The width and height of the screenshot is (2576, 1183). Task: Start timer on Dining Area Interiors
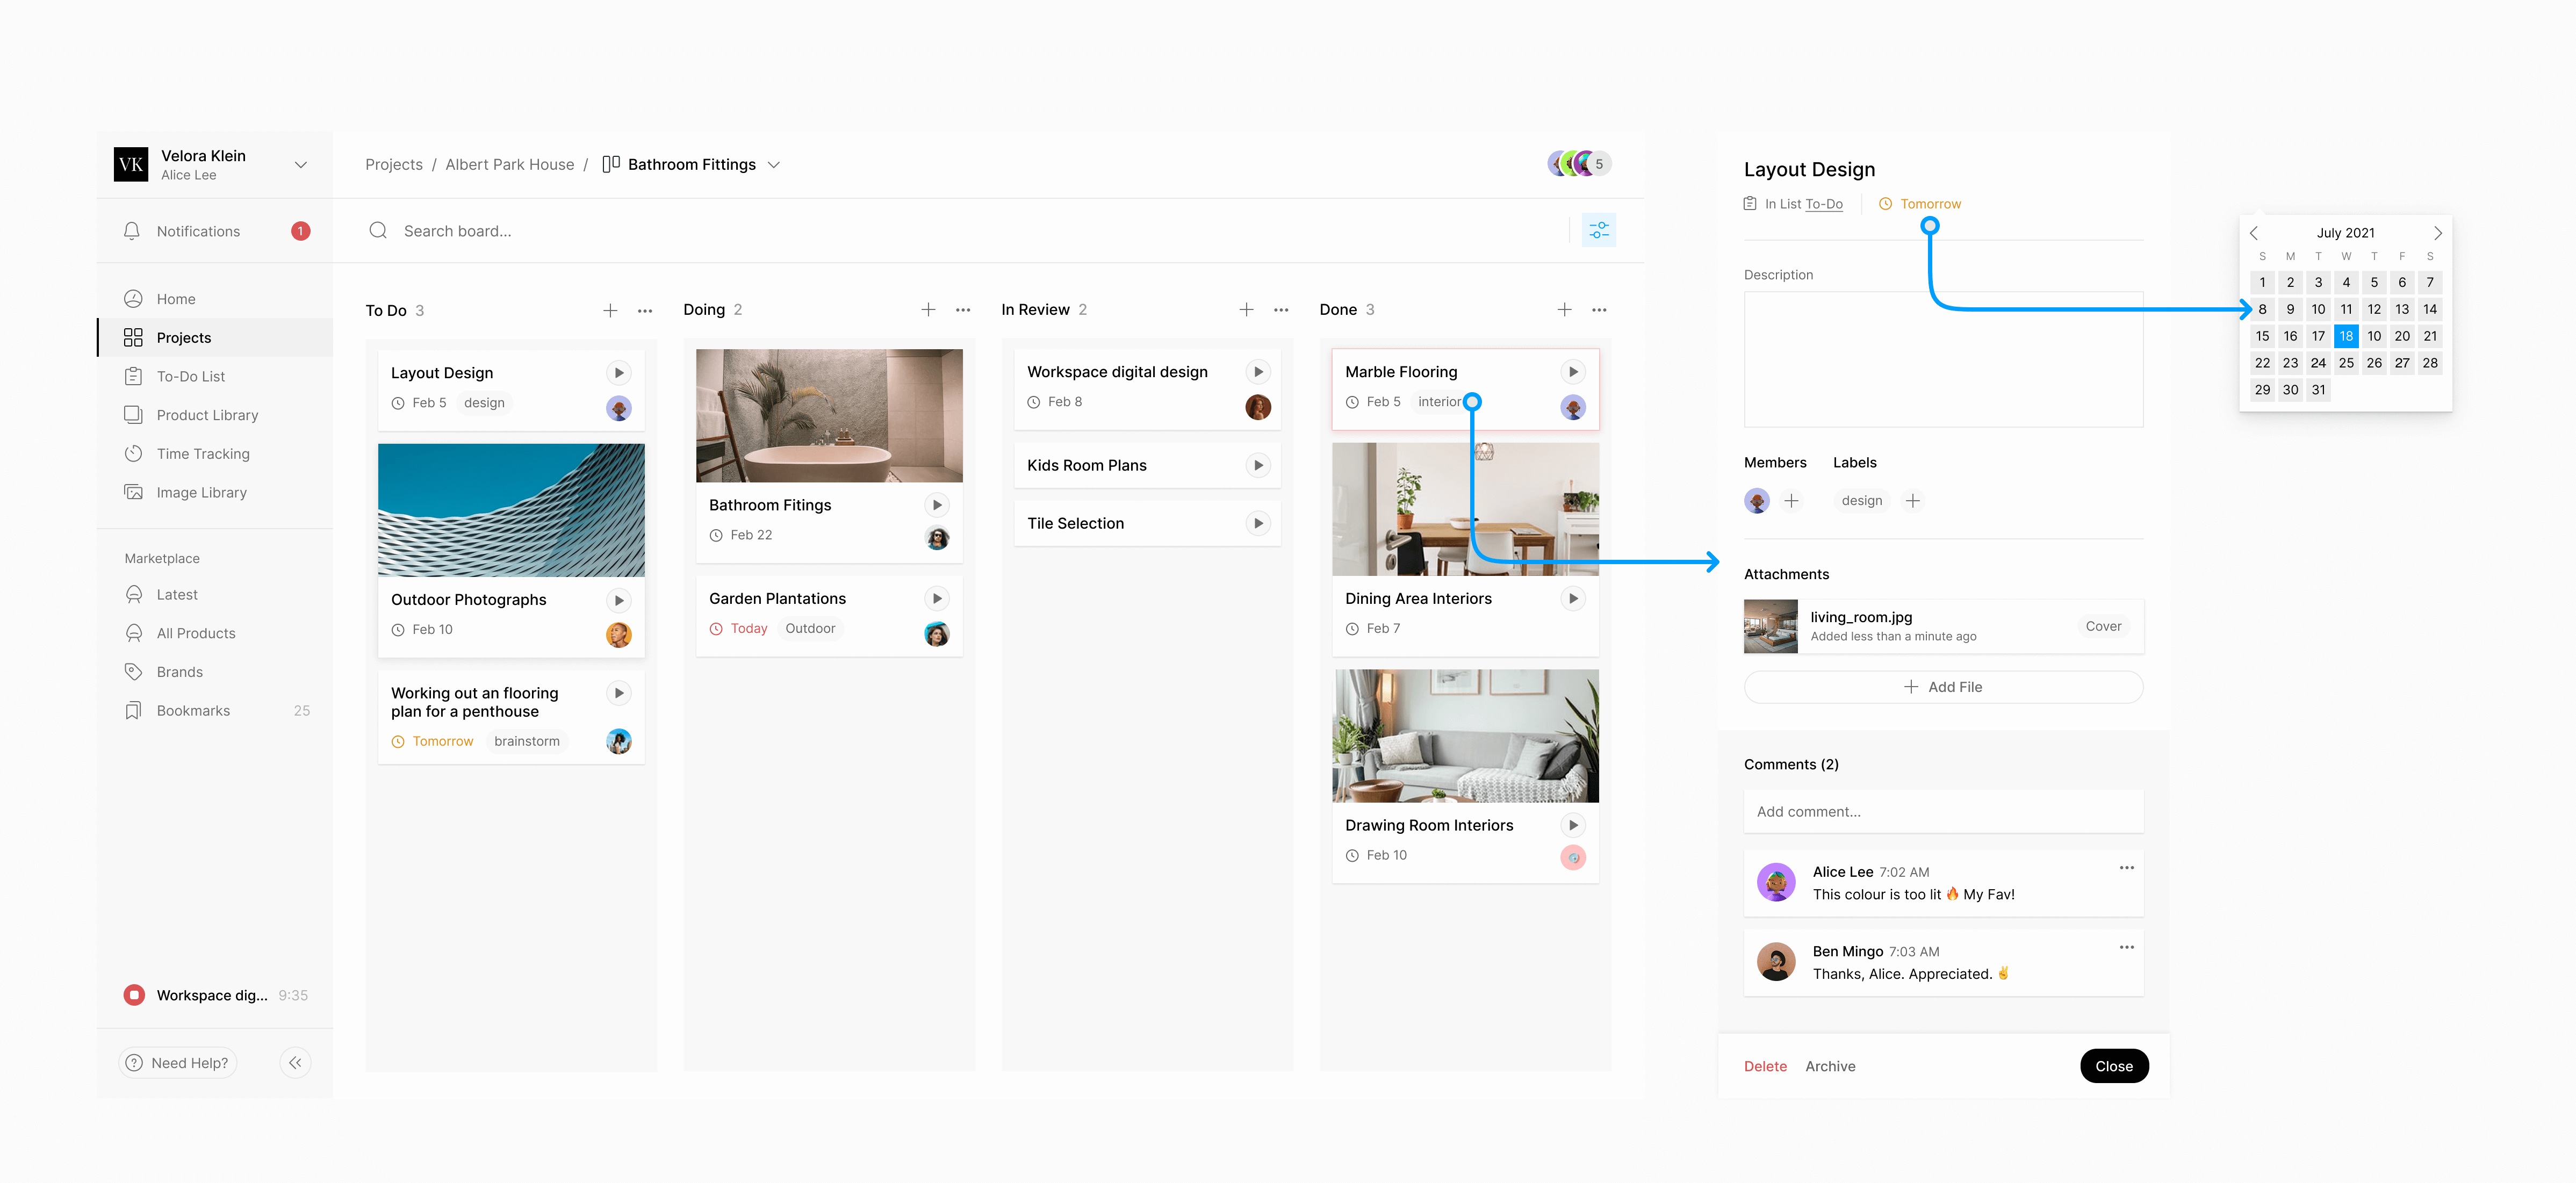pos(1573,598)
